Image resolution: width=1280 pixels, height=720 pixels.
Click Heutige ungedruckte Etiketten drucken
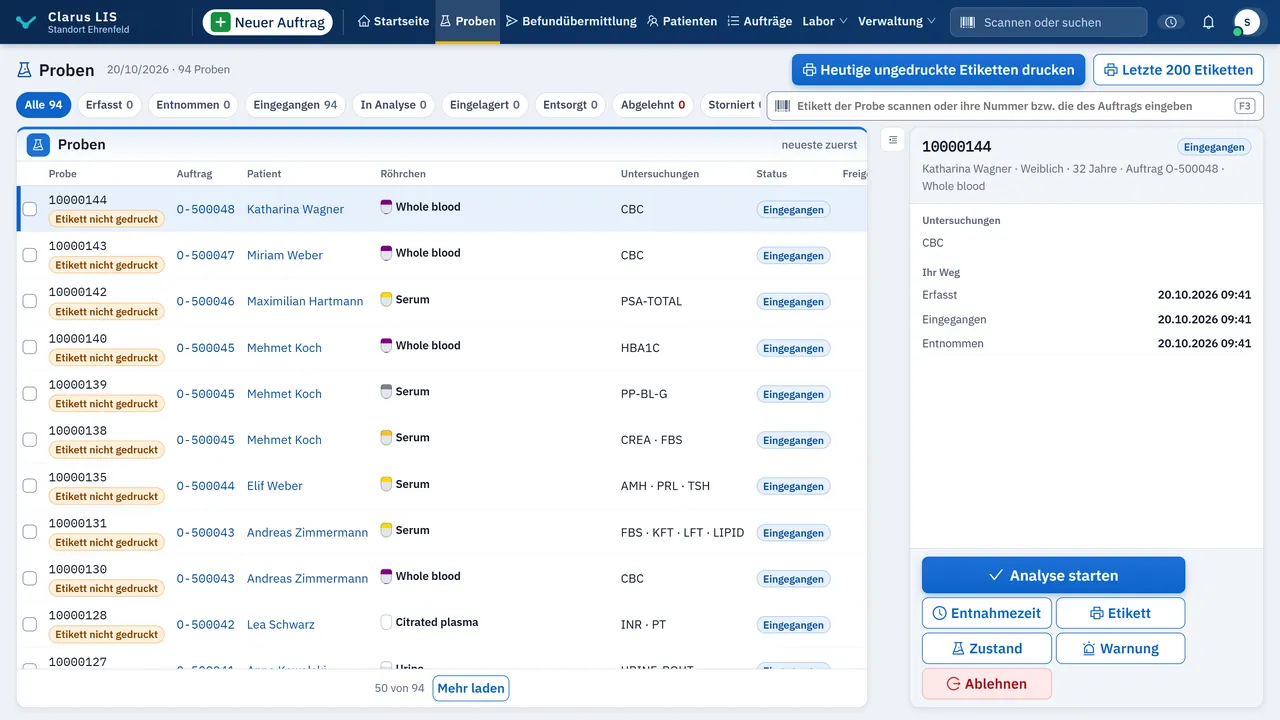tap(938, 70)
